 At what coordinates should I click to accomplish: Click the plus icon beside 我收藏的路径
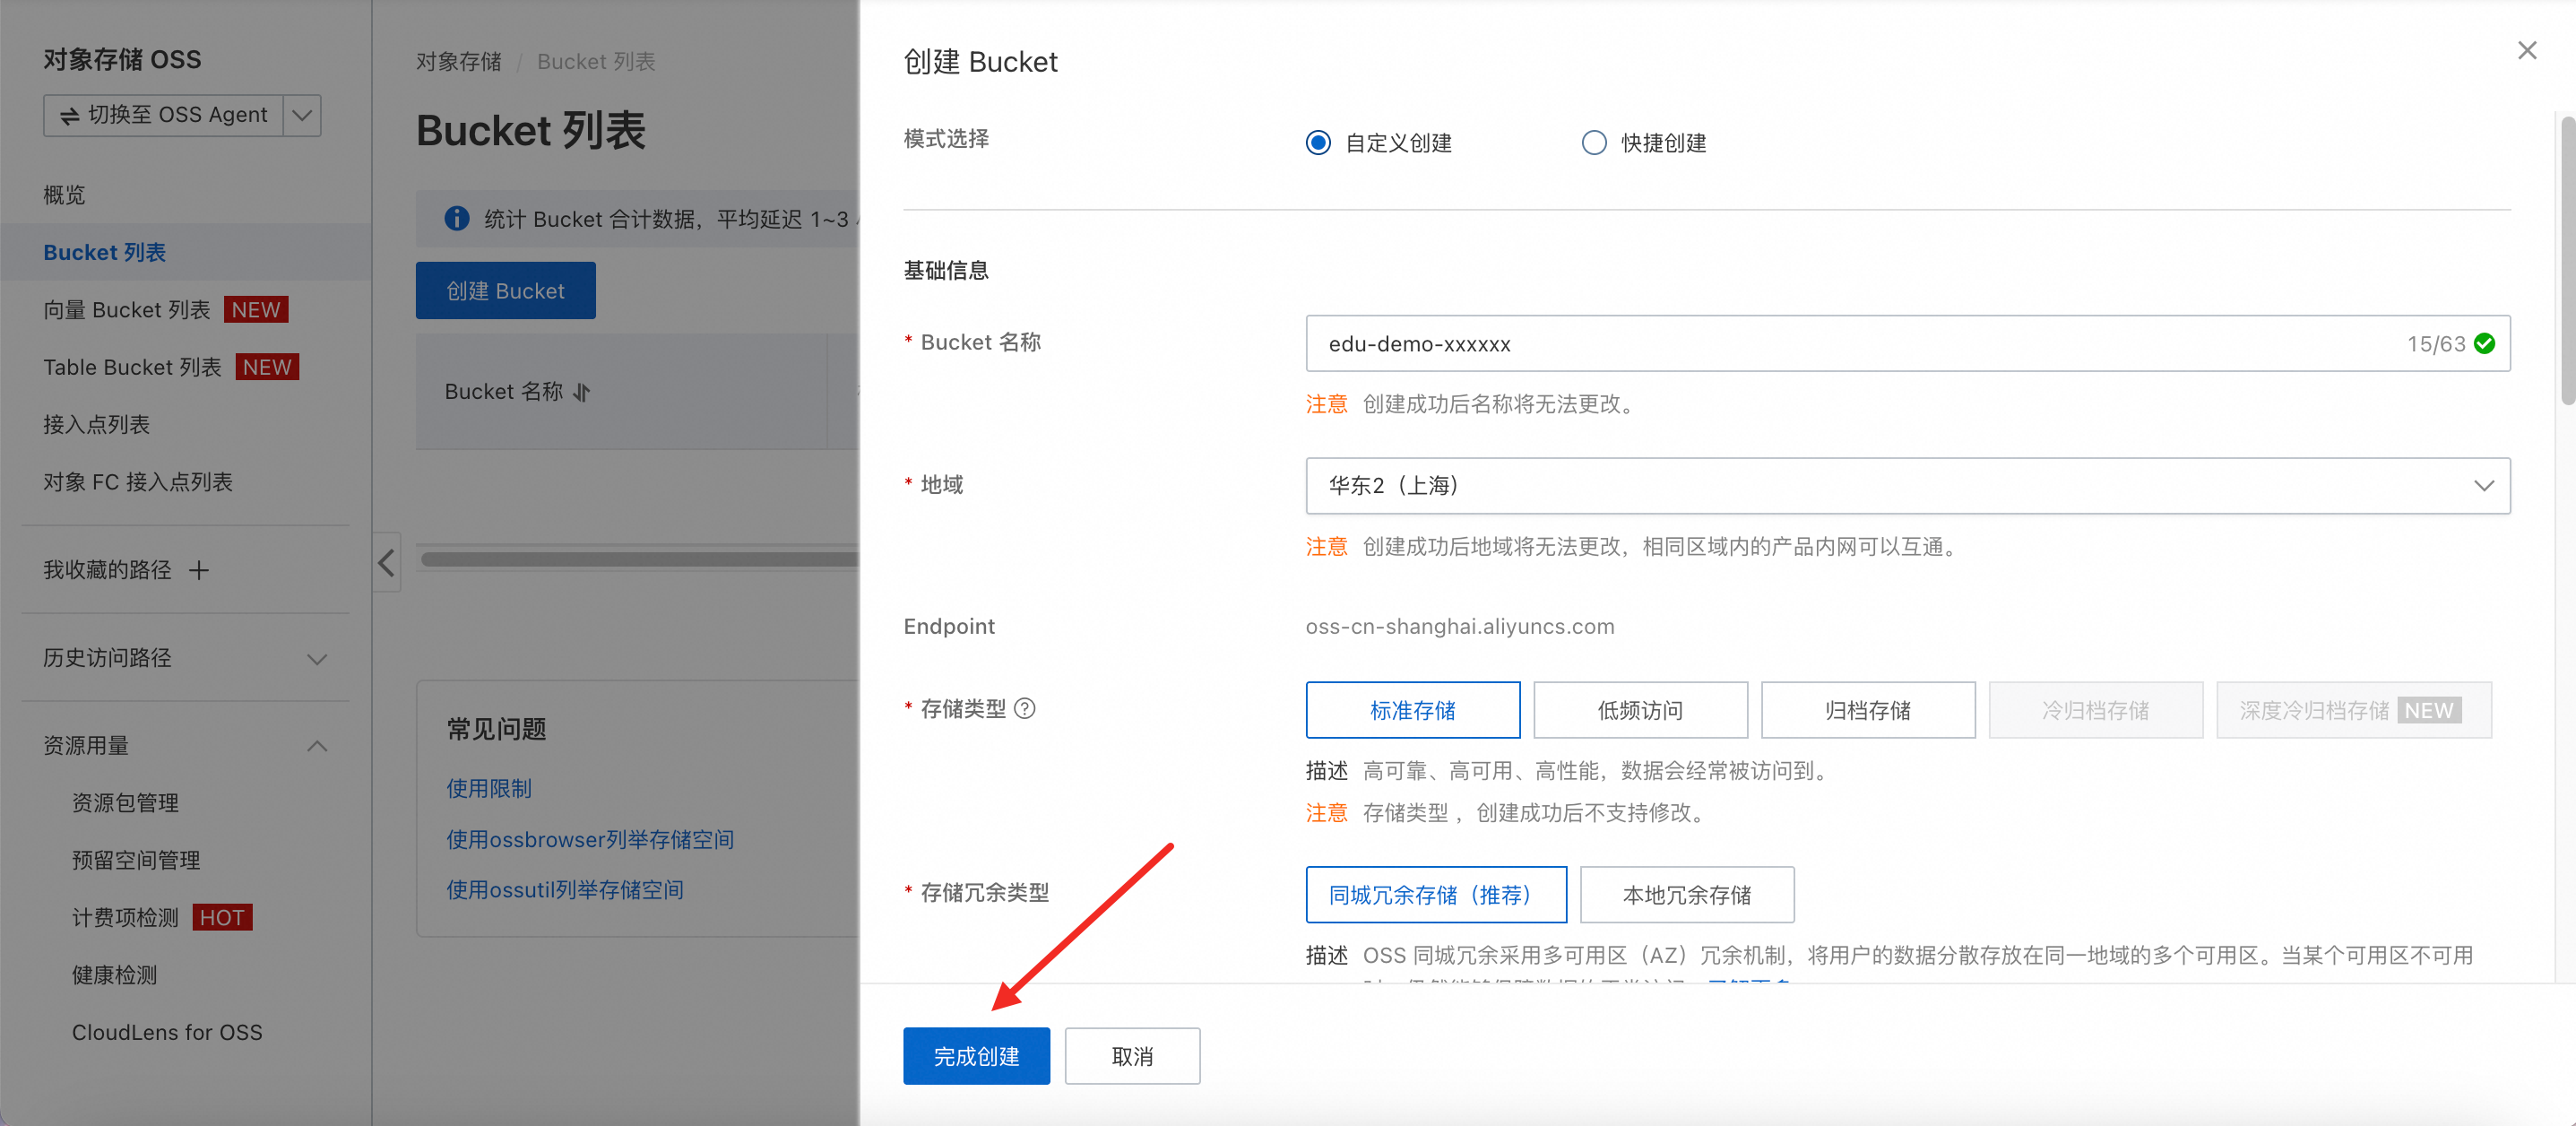click(x=199, y=570)
